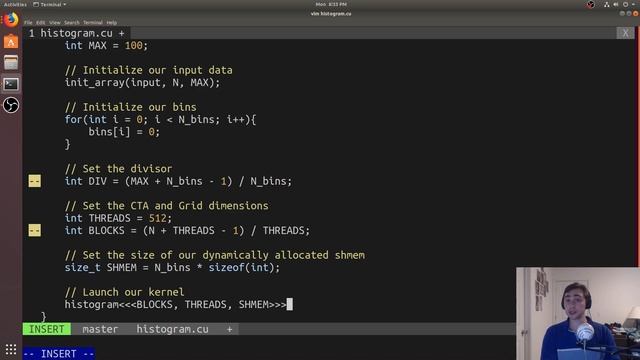Click the for loop line with N_bins
Screen dimensions: 640x360
click(160, 120)
